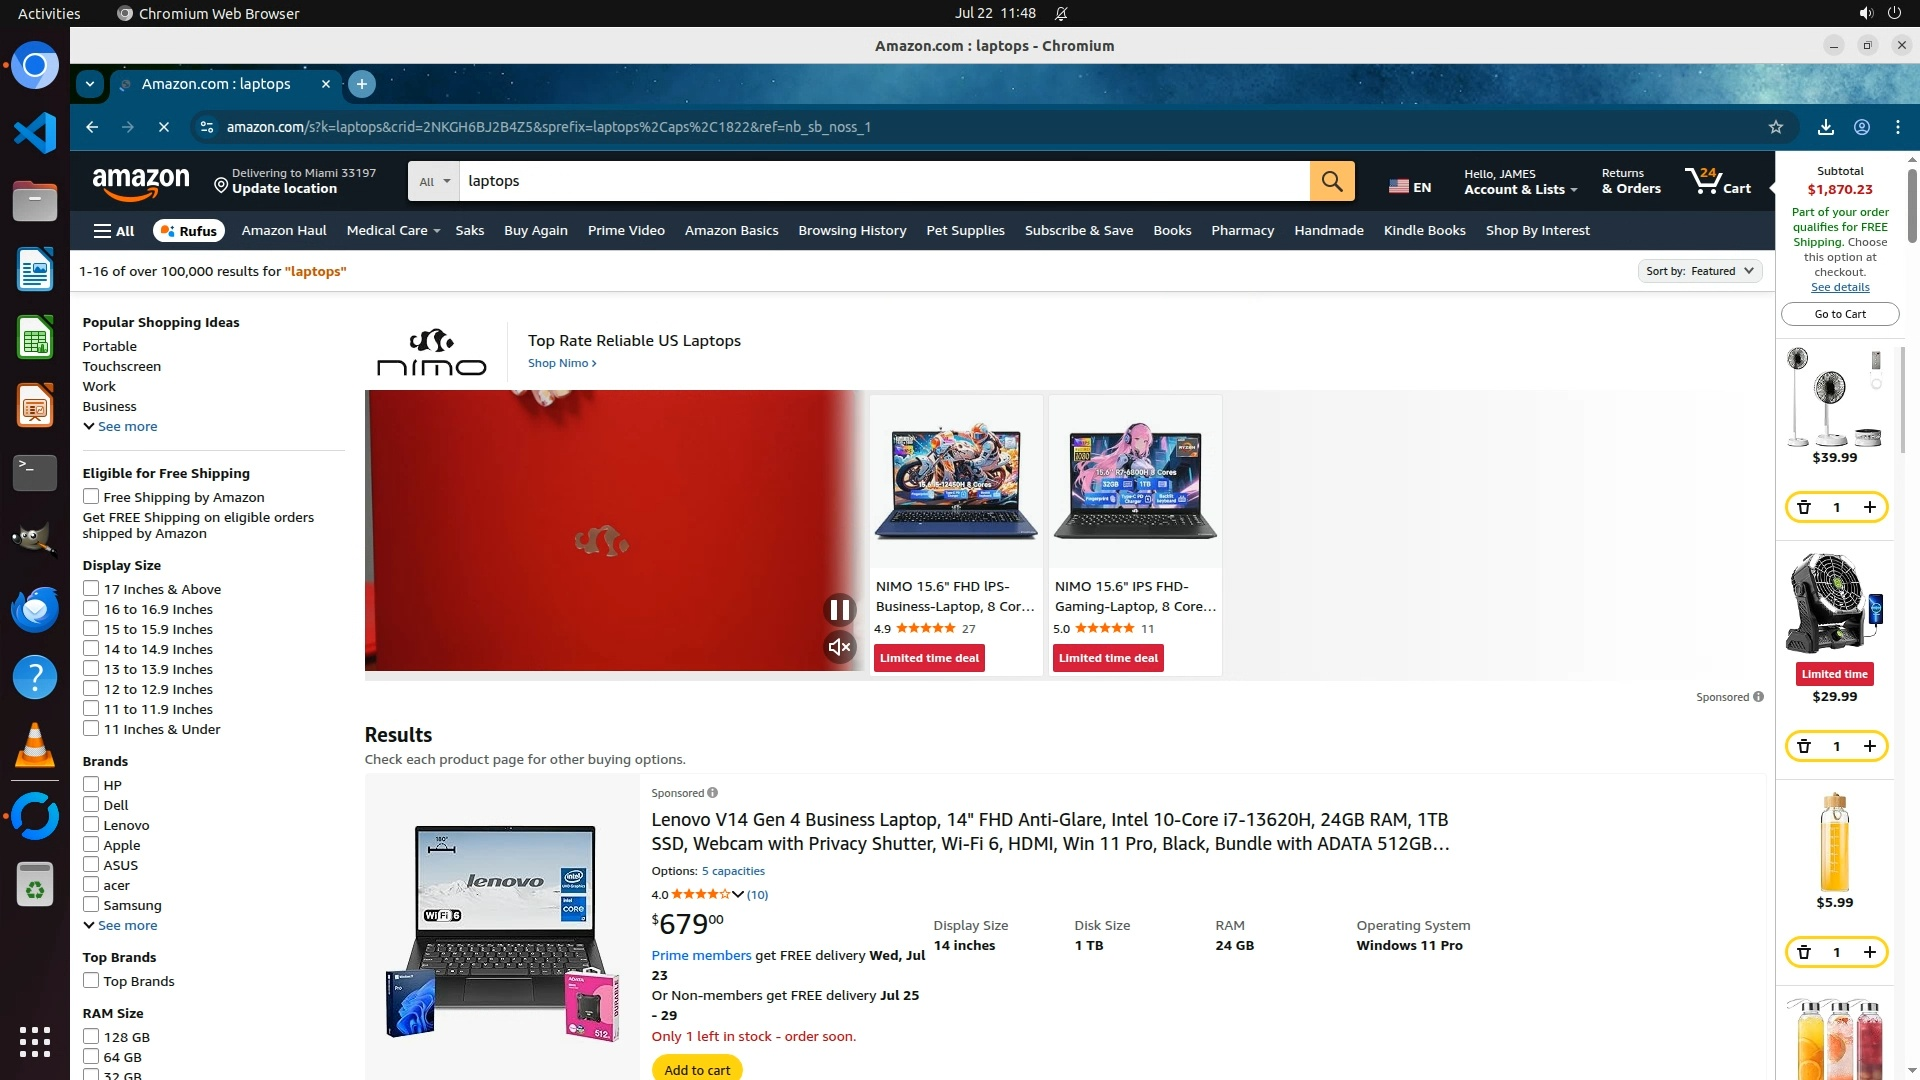Open the All search category dropdown
The image size is (1920, 1080).
click(x=434, y=181)
